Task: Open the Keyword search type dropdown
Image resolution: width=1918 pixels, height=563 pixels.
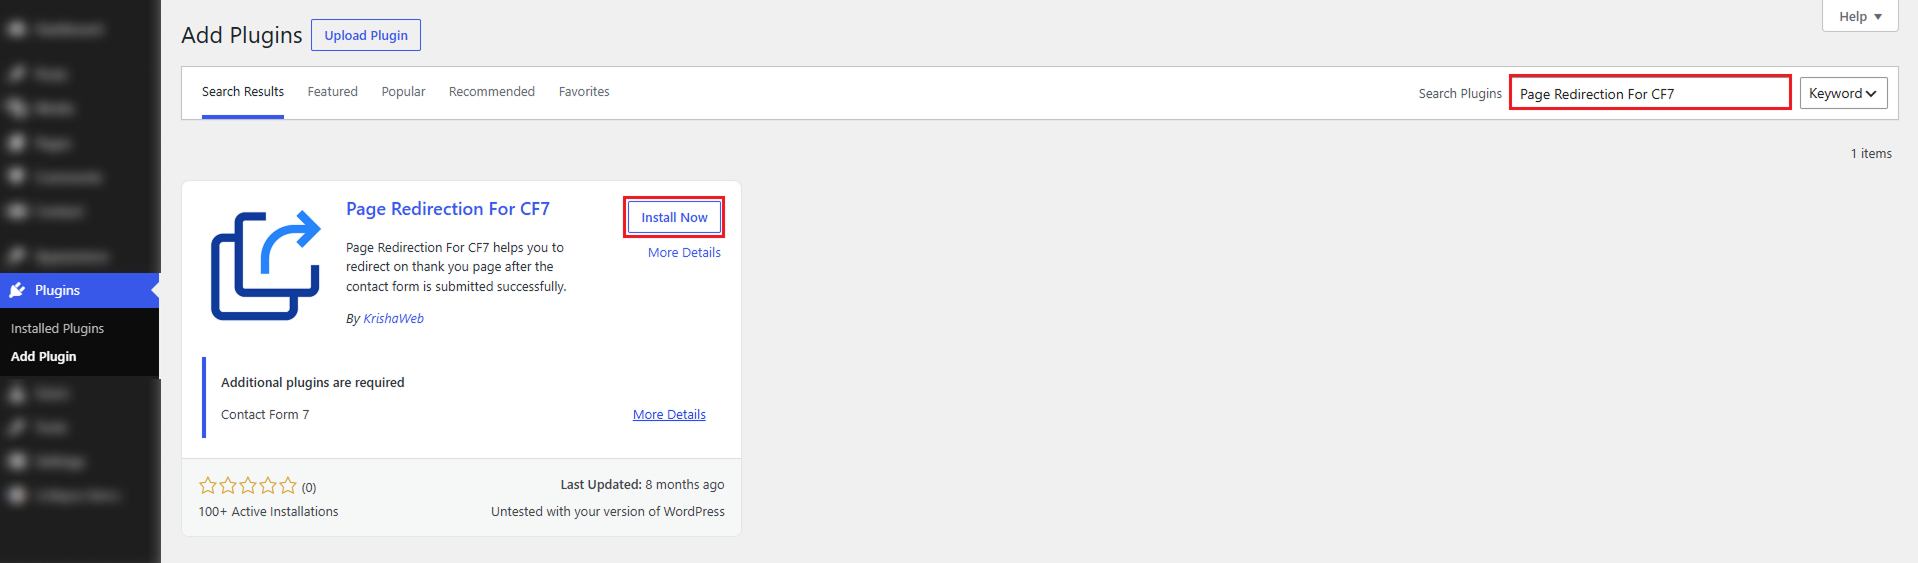Action: [1843, 93]
